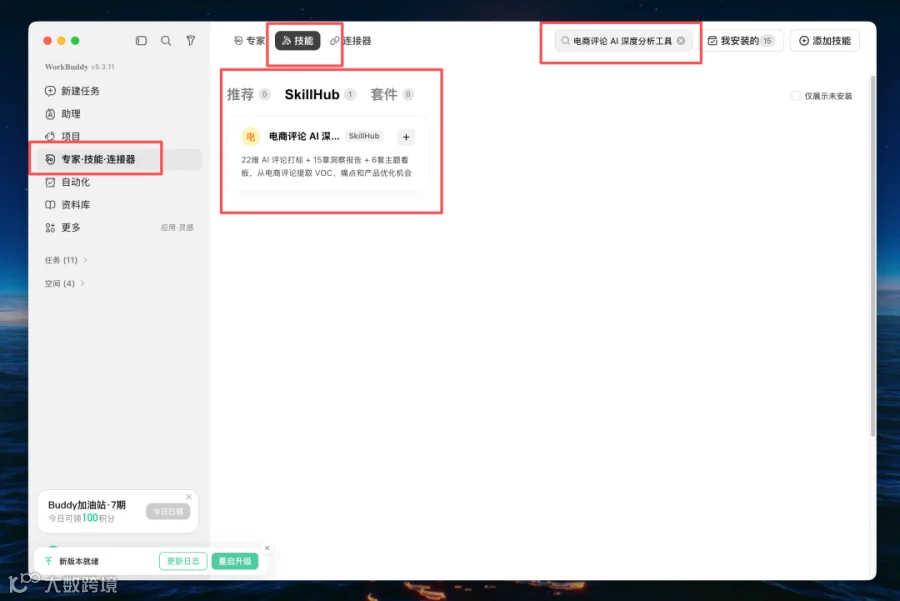Viewport: 900px width, 601px height.
Task: Click Buddy加油站·7期 title
Action: click(x=87, y=505)
